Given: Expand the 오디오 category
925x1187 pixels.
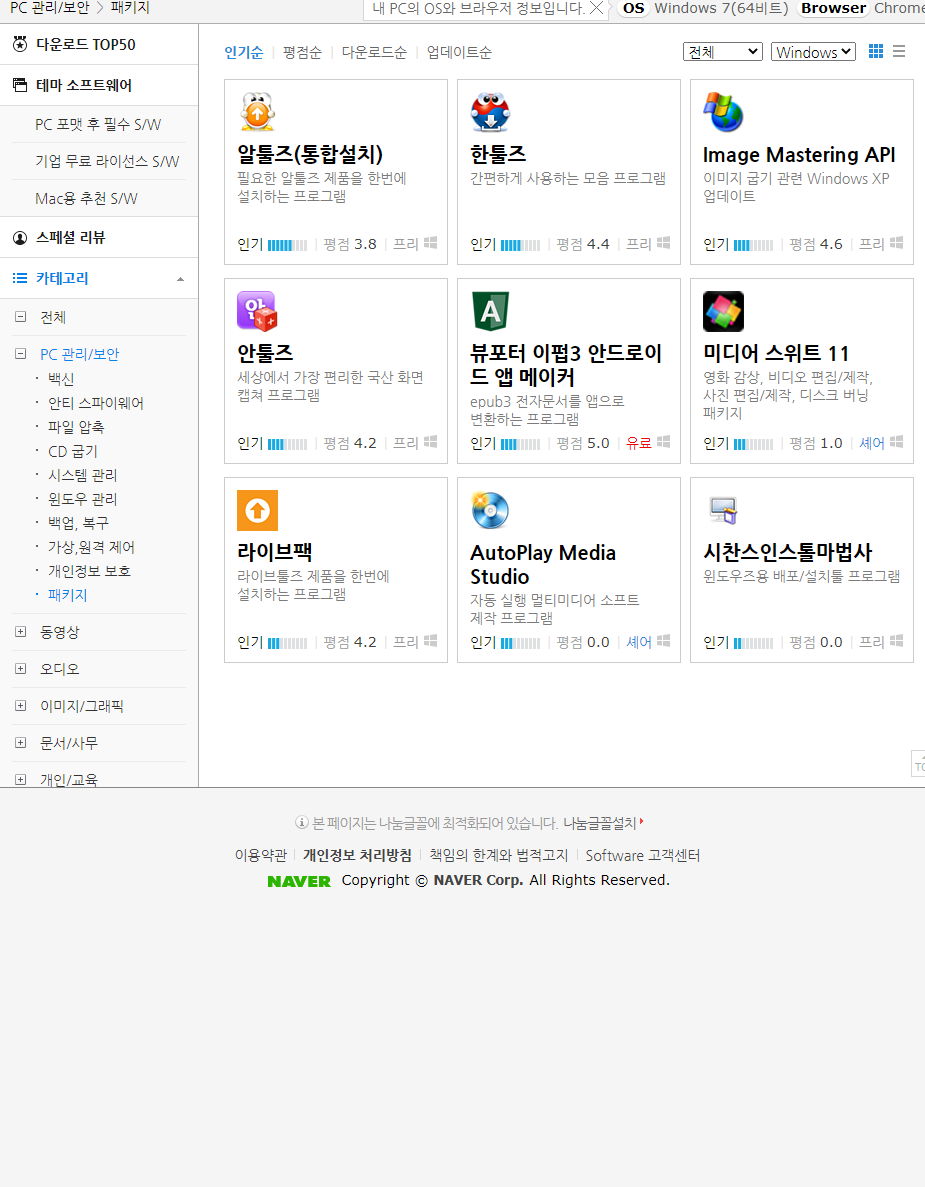Looking at the screenshot, I should 21,668.
